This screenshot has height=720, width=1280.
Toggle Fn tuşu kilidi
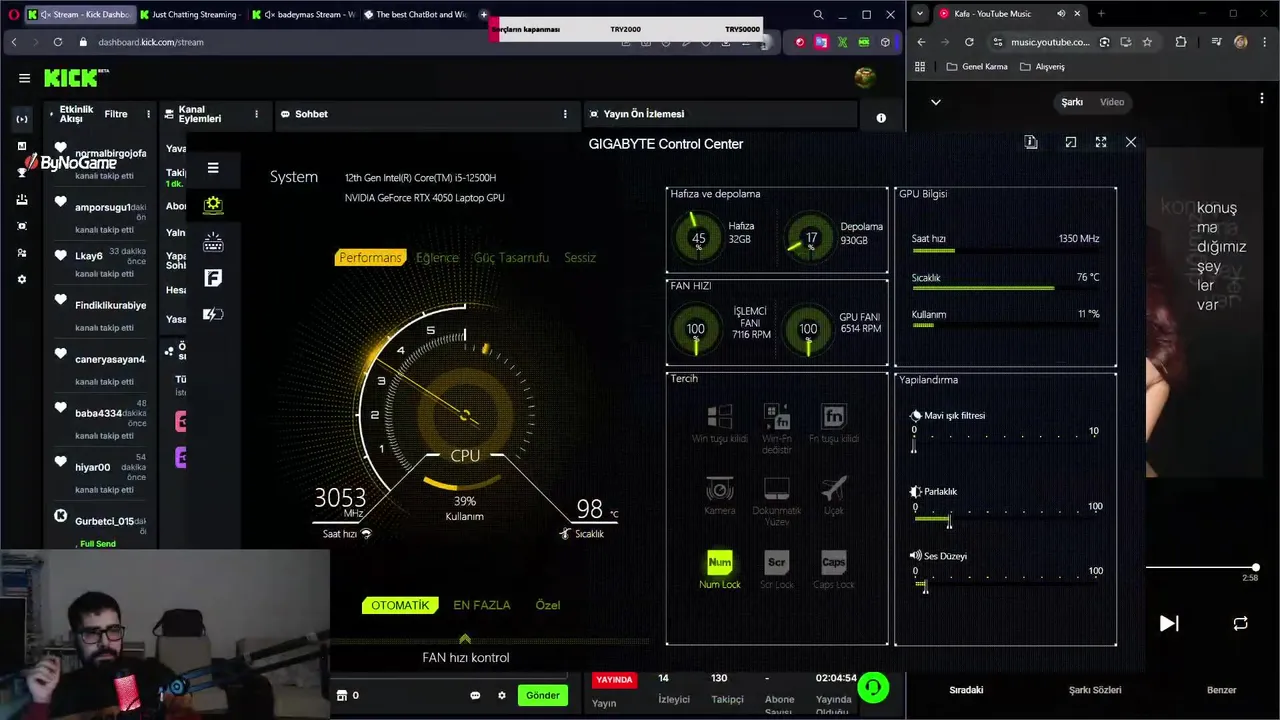(x=833, y=424)
